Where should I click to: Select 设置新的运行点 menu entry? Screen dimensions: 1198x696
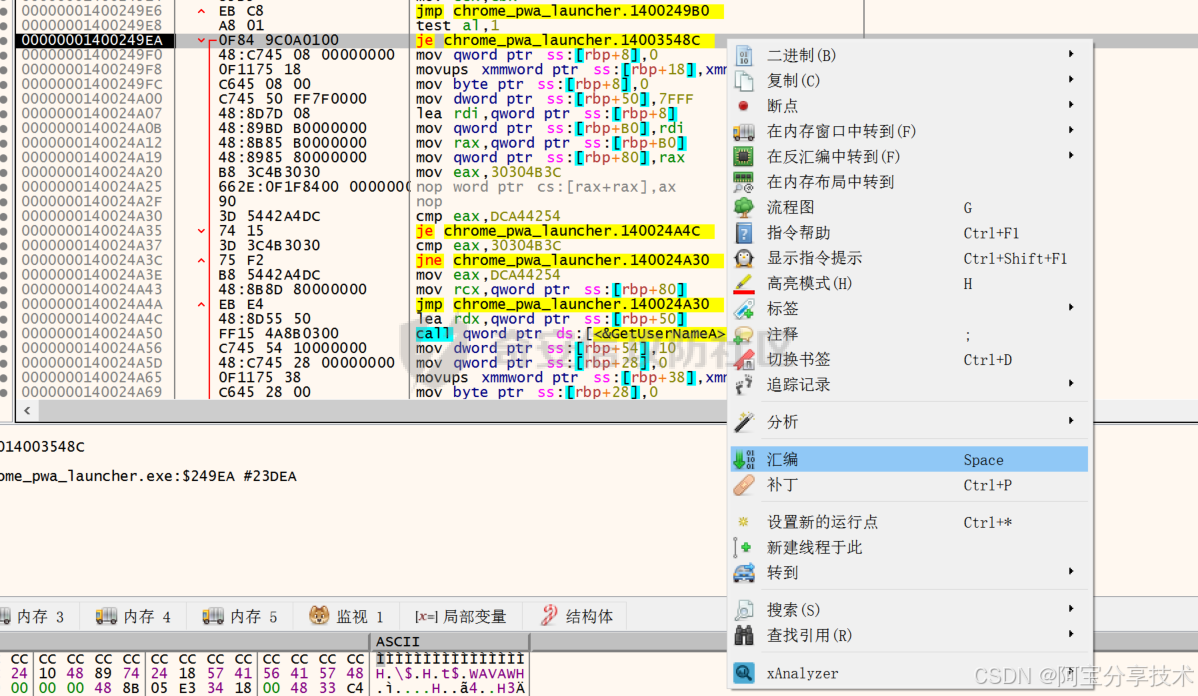(x=908, y=522)
